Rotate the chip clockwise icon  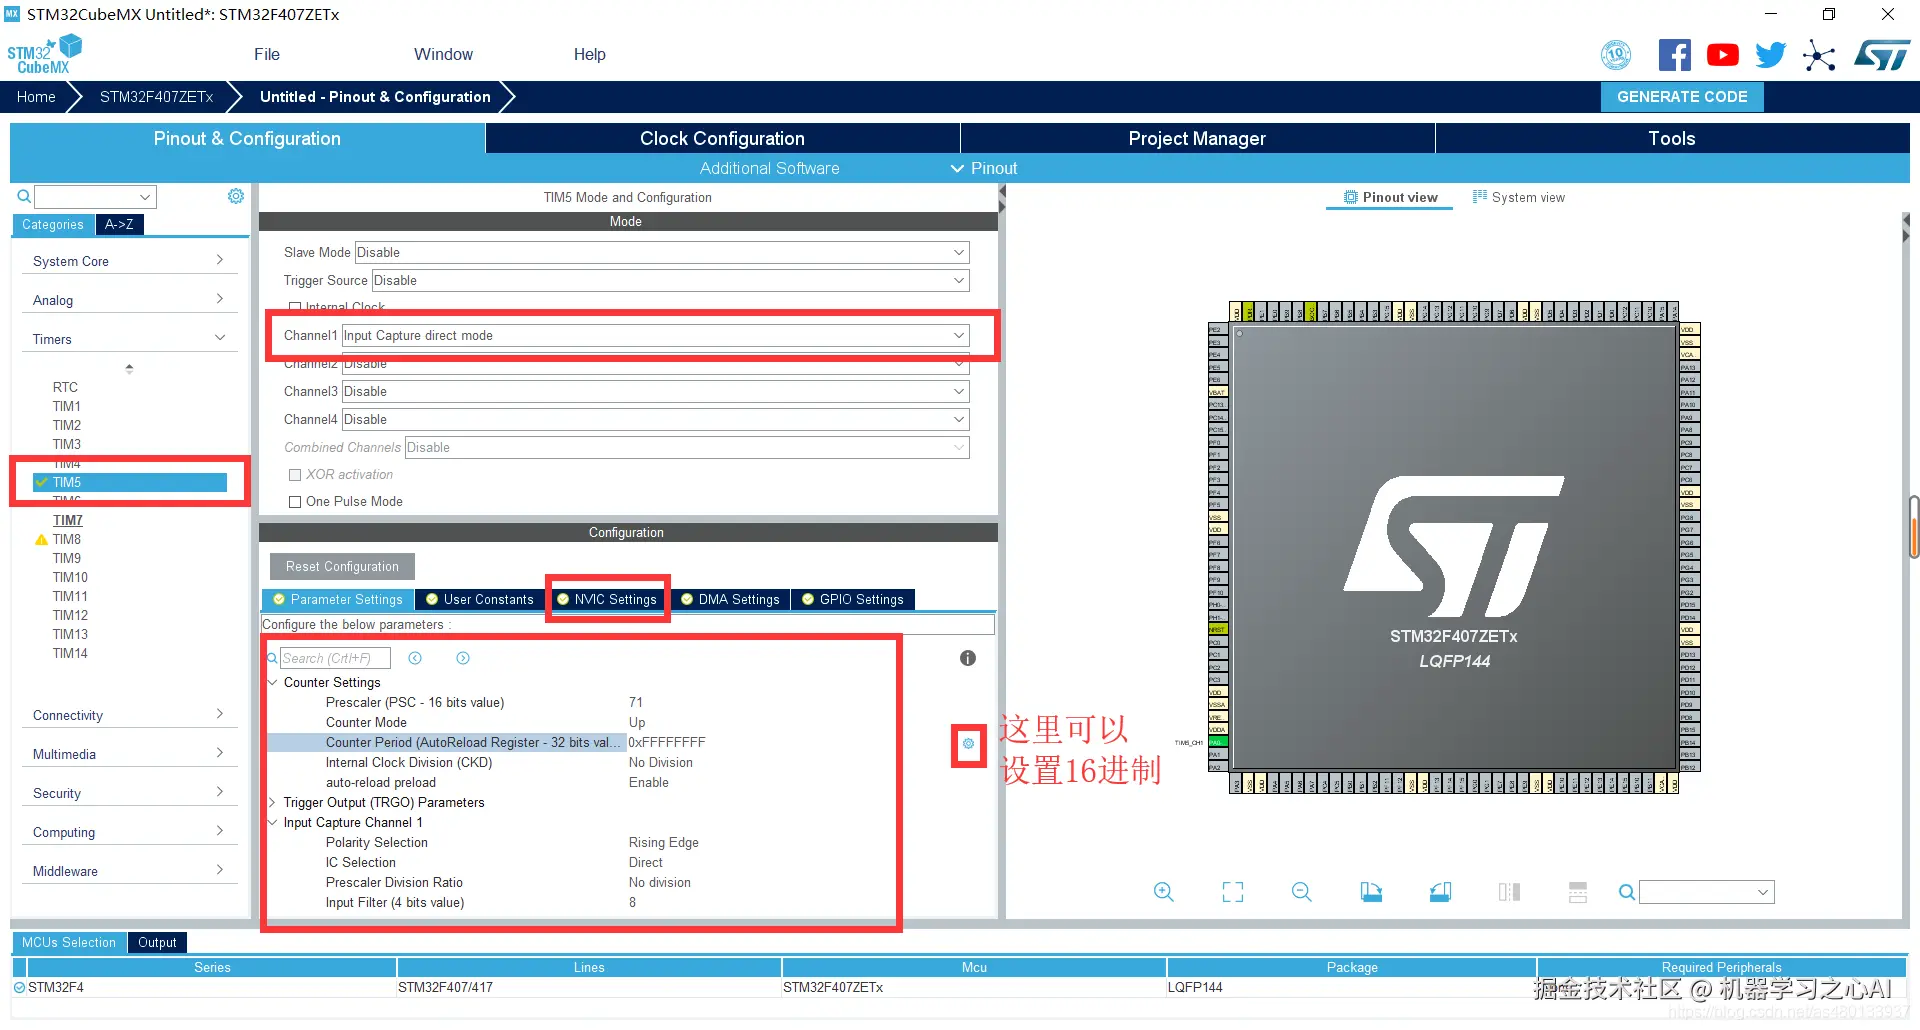[x=1371, y=892]
